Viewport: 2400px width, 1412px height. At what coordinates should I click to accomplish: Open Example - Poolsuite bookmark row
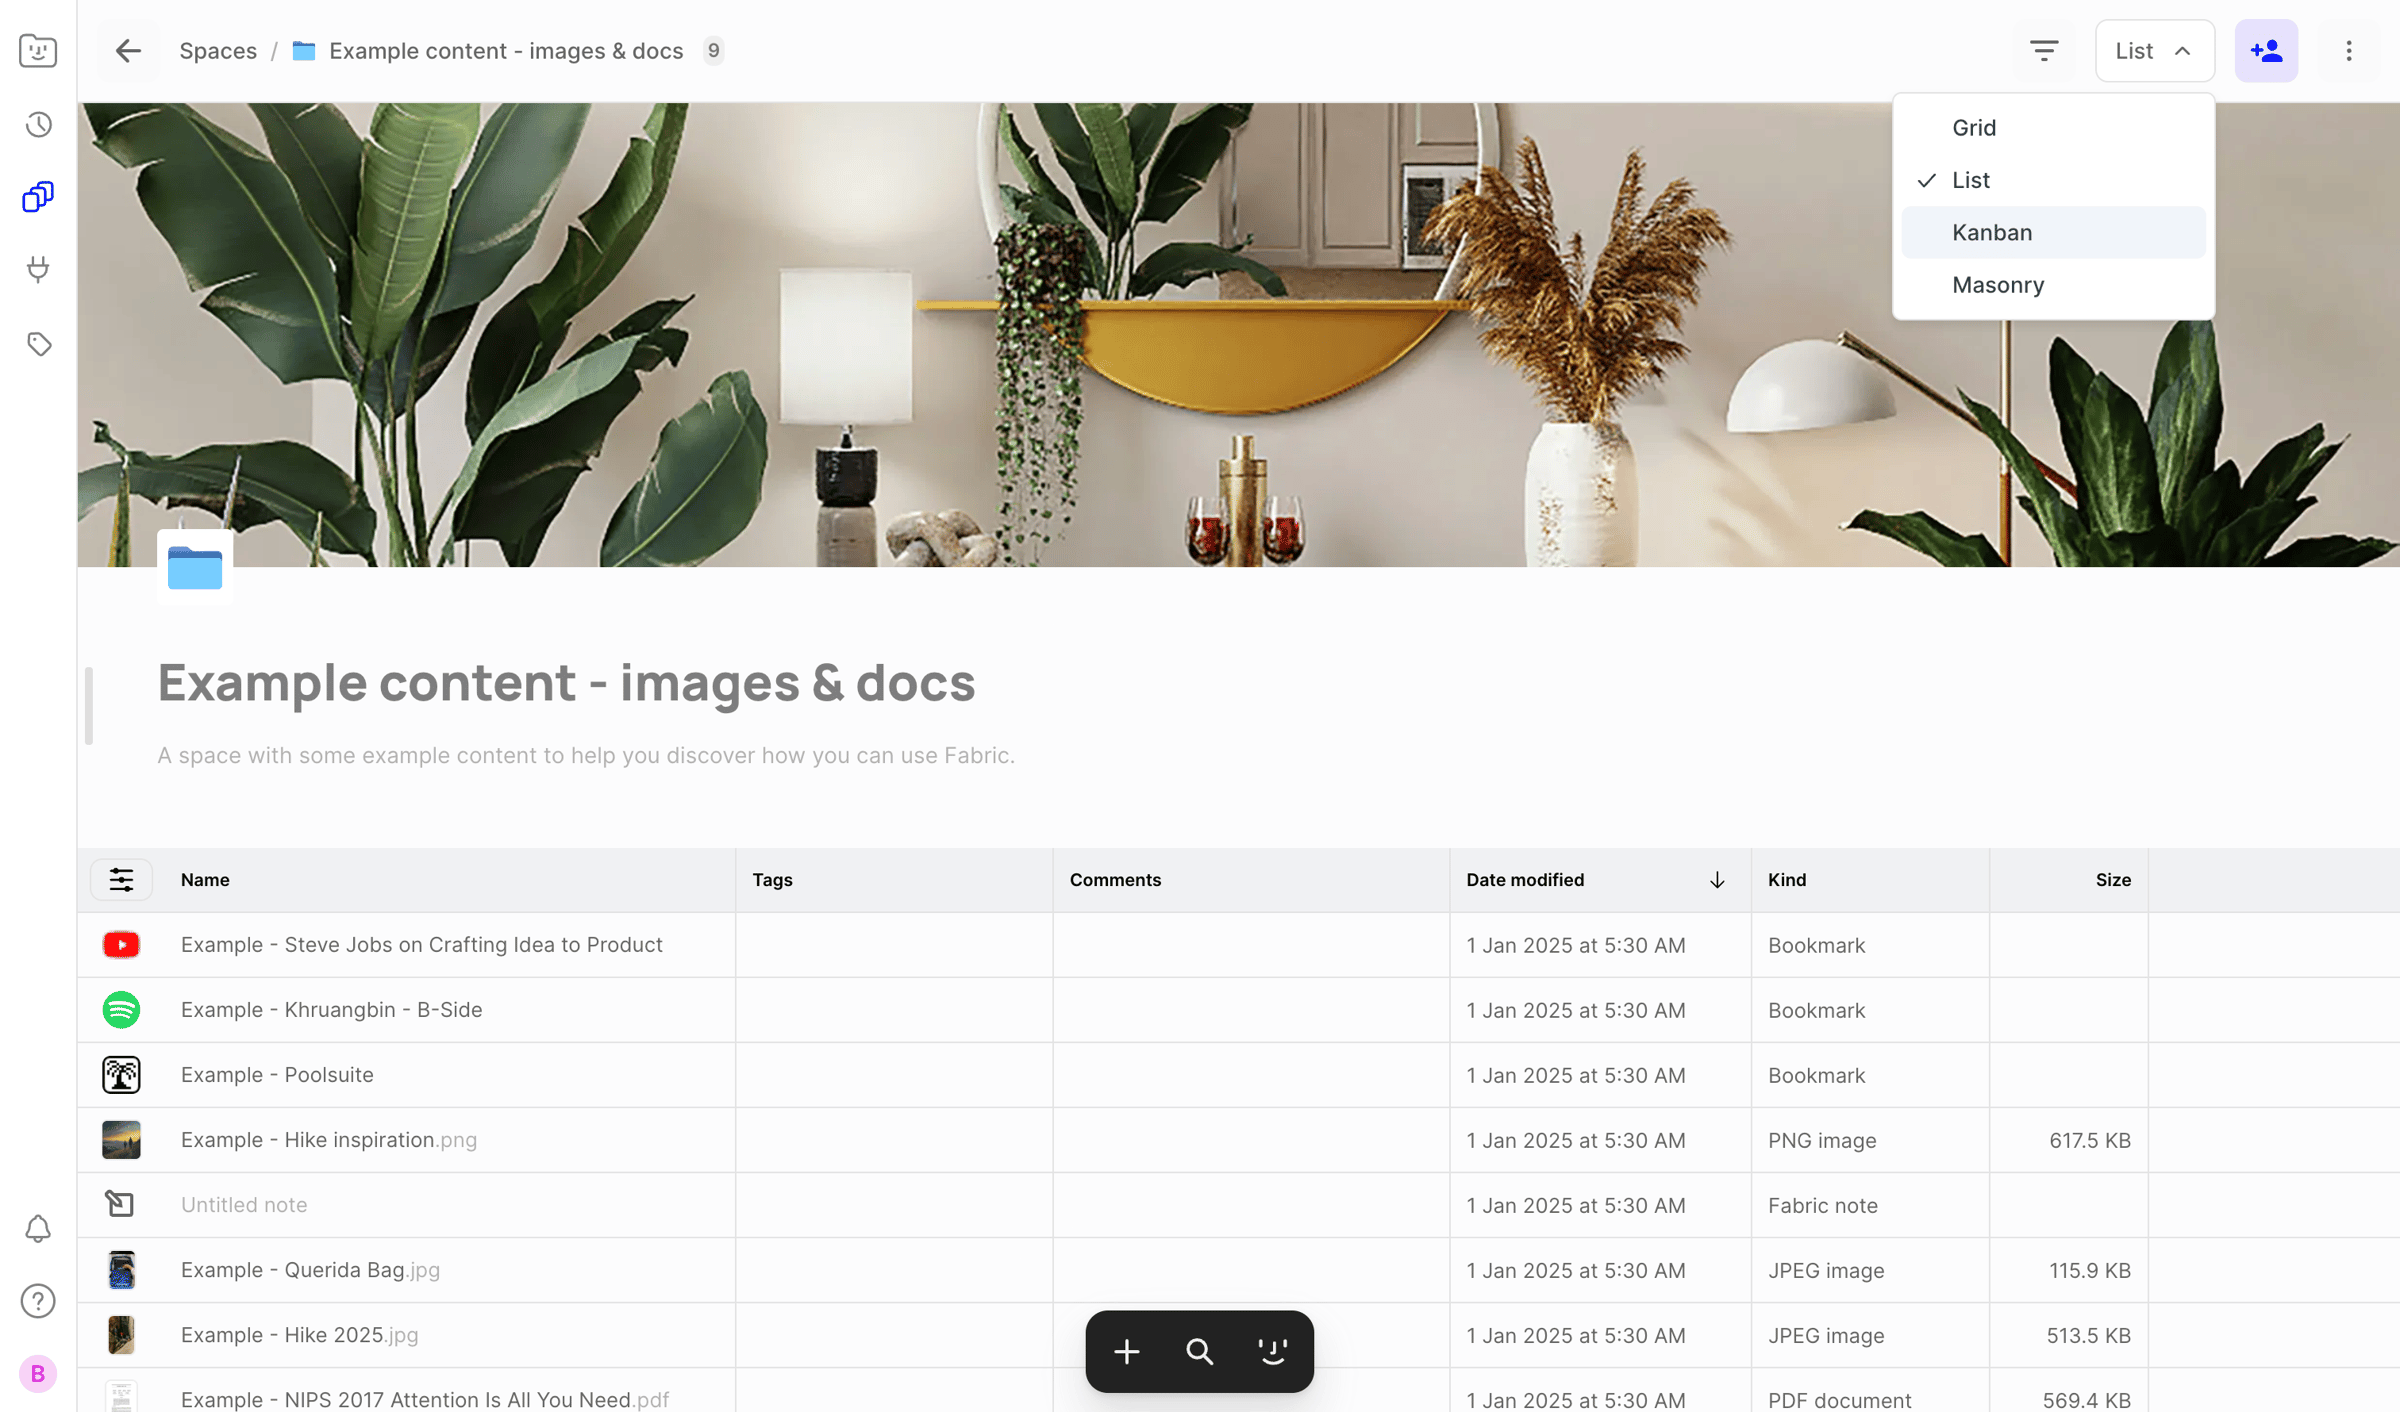coord(1238,1075)
